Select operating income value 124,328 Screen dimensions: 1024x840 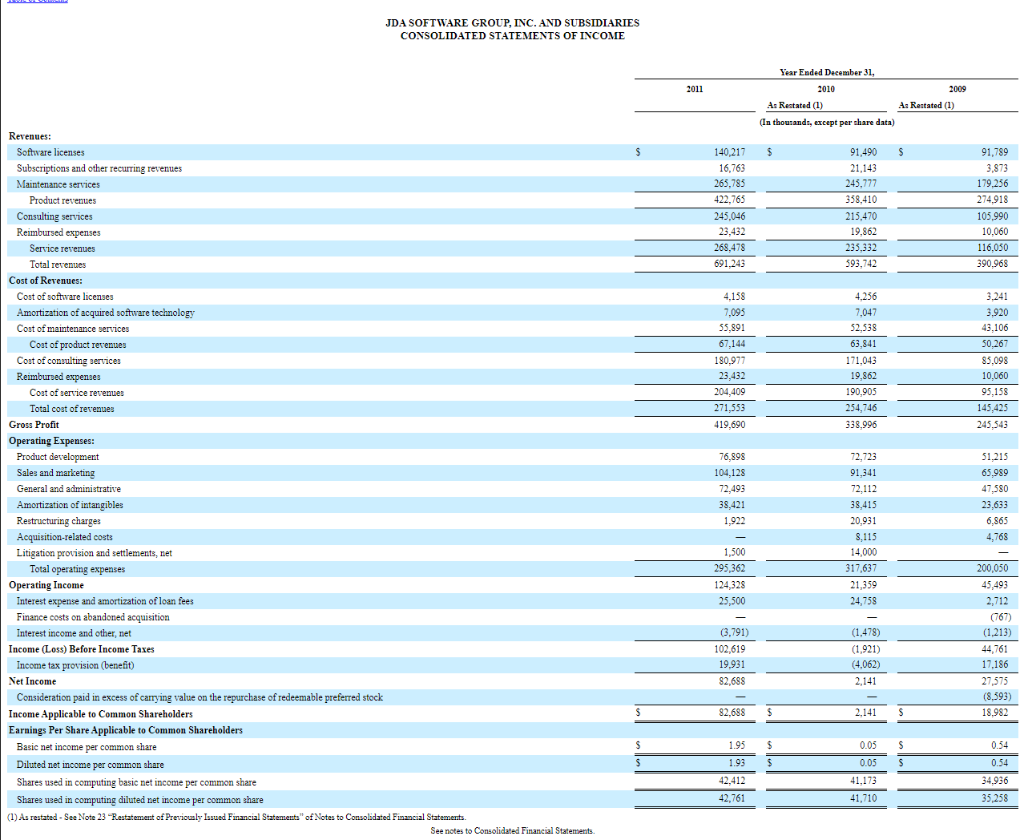point(729,585)
